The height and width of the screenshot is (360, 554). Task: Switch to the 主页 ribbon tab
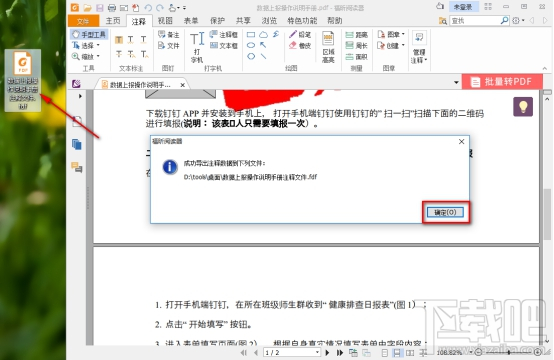[113, 21]
